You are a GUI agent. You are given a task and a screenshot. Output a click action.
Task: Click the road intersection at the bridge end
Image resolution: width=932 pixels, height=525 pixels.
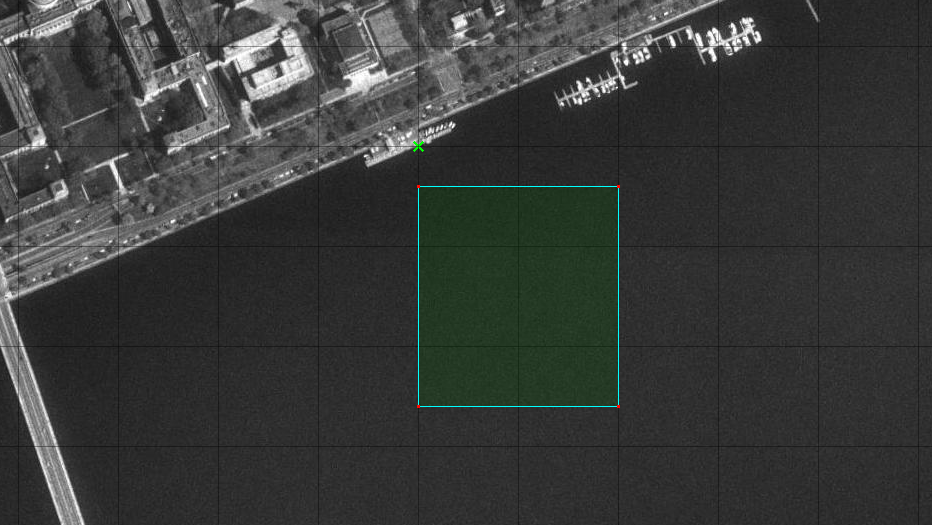[x=8, y=283]
